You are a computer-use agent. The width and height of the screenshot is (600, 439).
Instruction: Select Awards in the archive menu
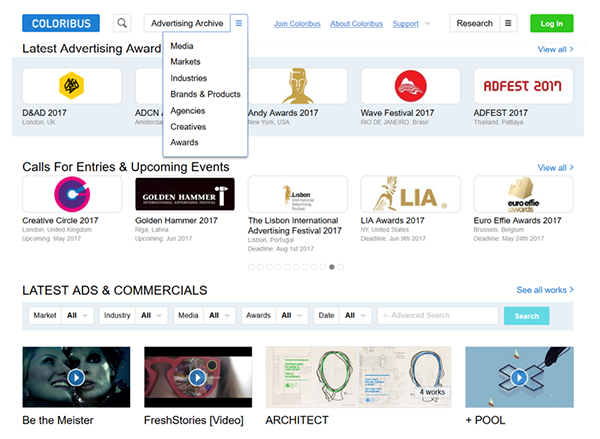tap(184, 142)
